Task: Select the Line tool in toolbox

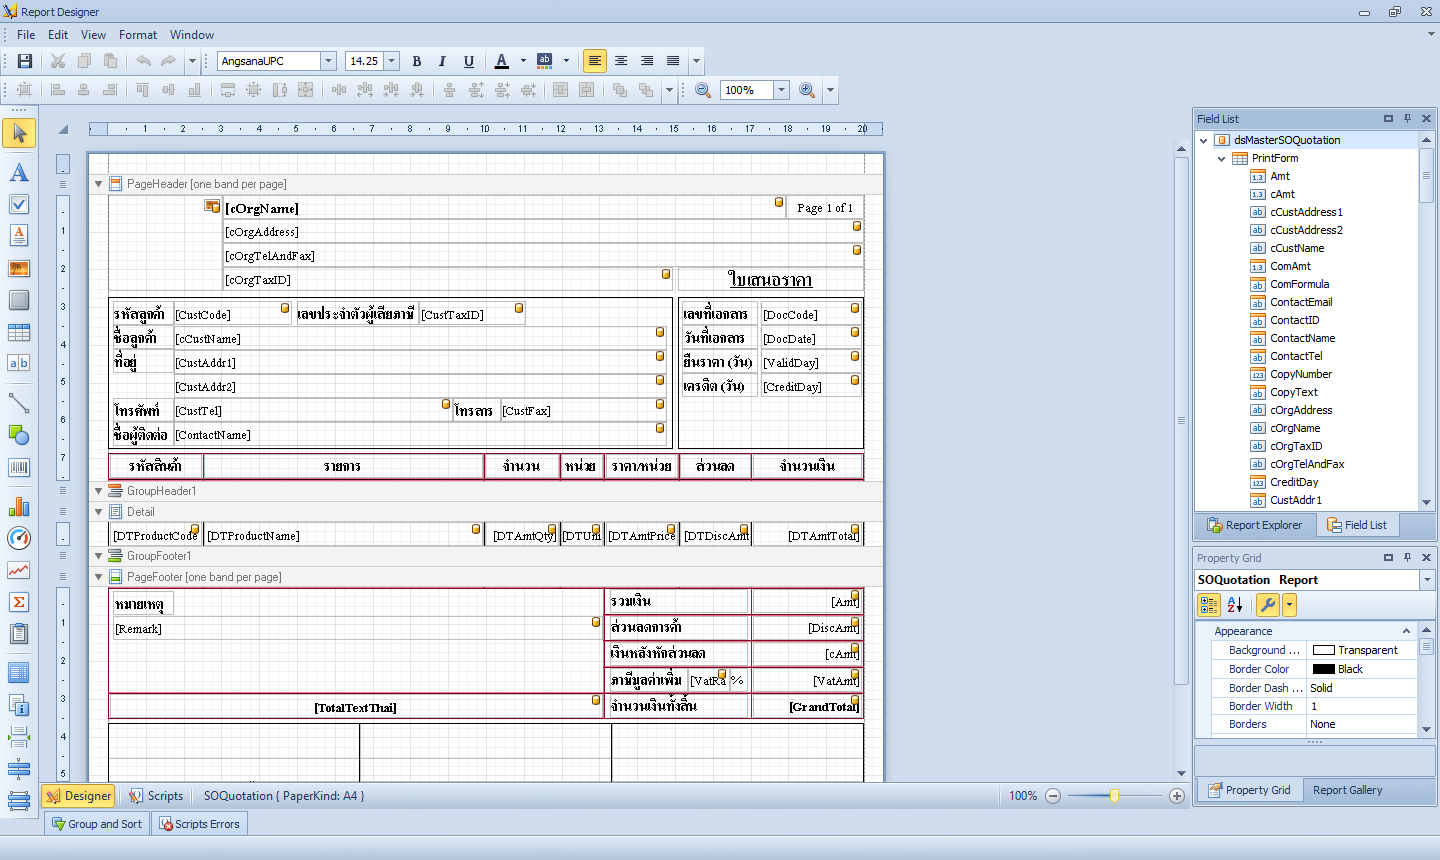Action: pos(19,403)
